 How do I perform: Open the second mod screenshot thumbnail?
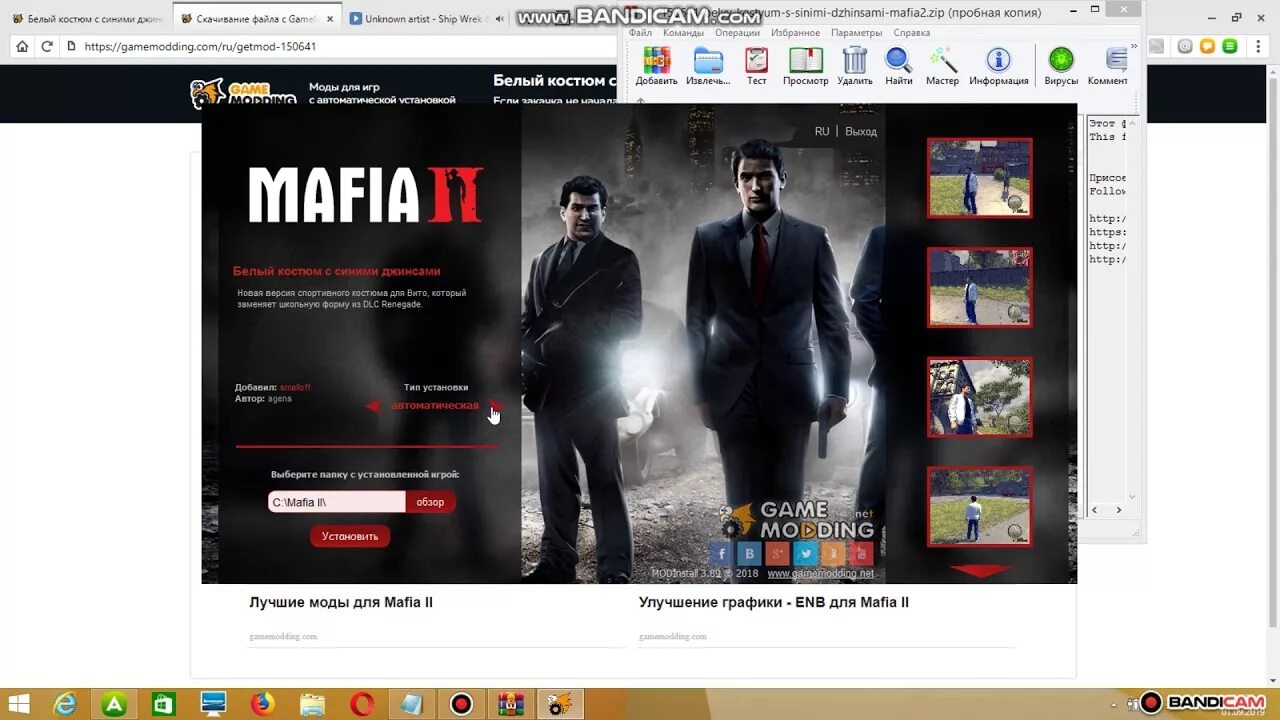(979, 288)
